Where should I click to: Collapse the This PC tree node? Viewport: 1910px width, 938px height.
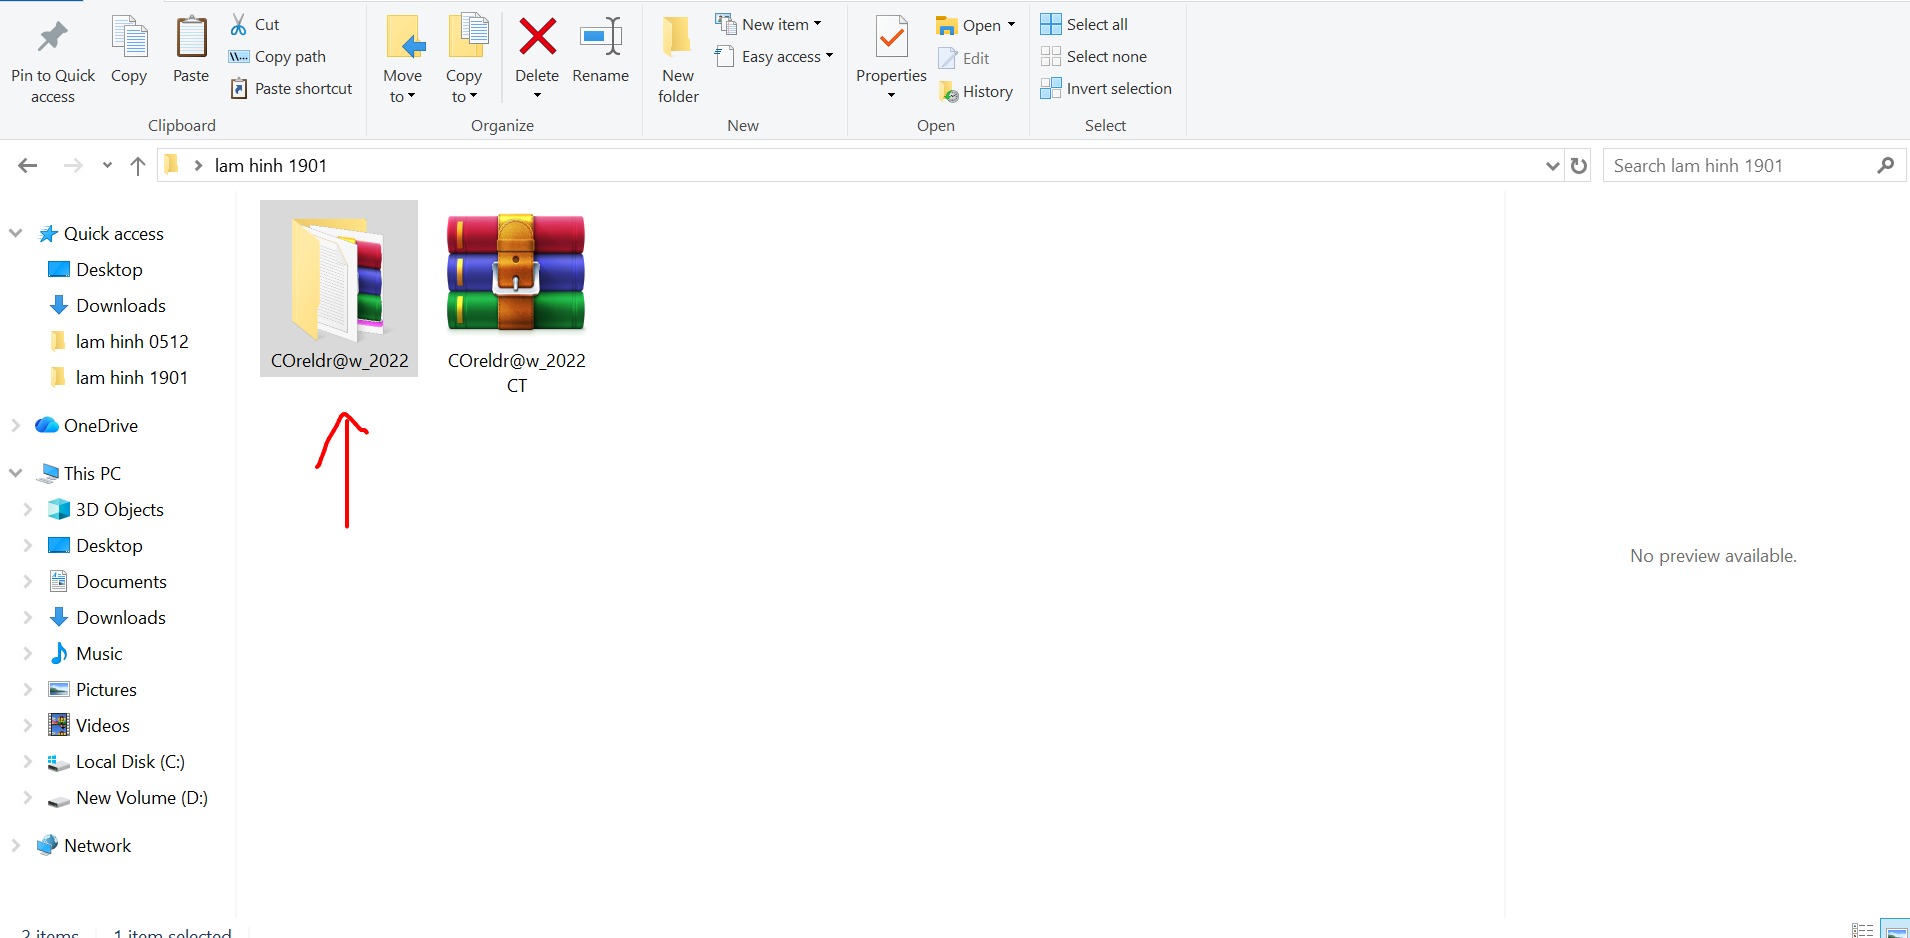pos(16,473)
